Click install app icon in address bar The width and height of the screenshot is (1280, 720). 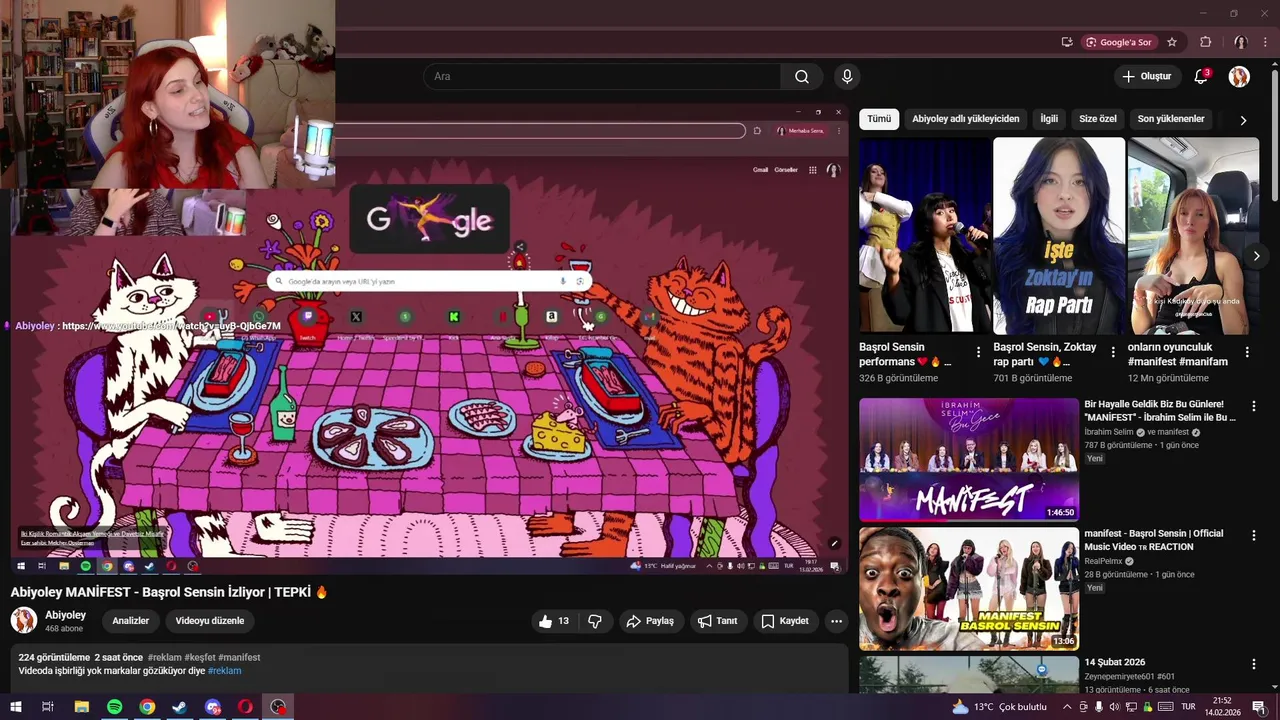pyautogui.click(x=1067, y=42)
